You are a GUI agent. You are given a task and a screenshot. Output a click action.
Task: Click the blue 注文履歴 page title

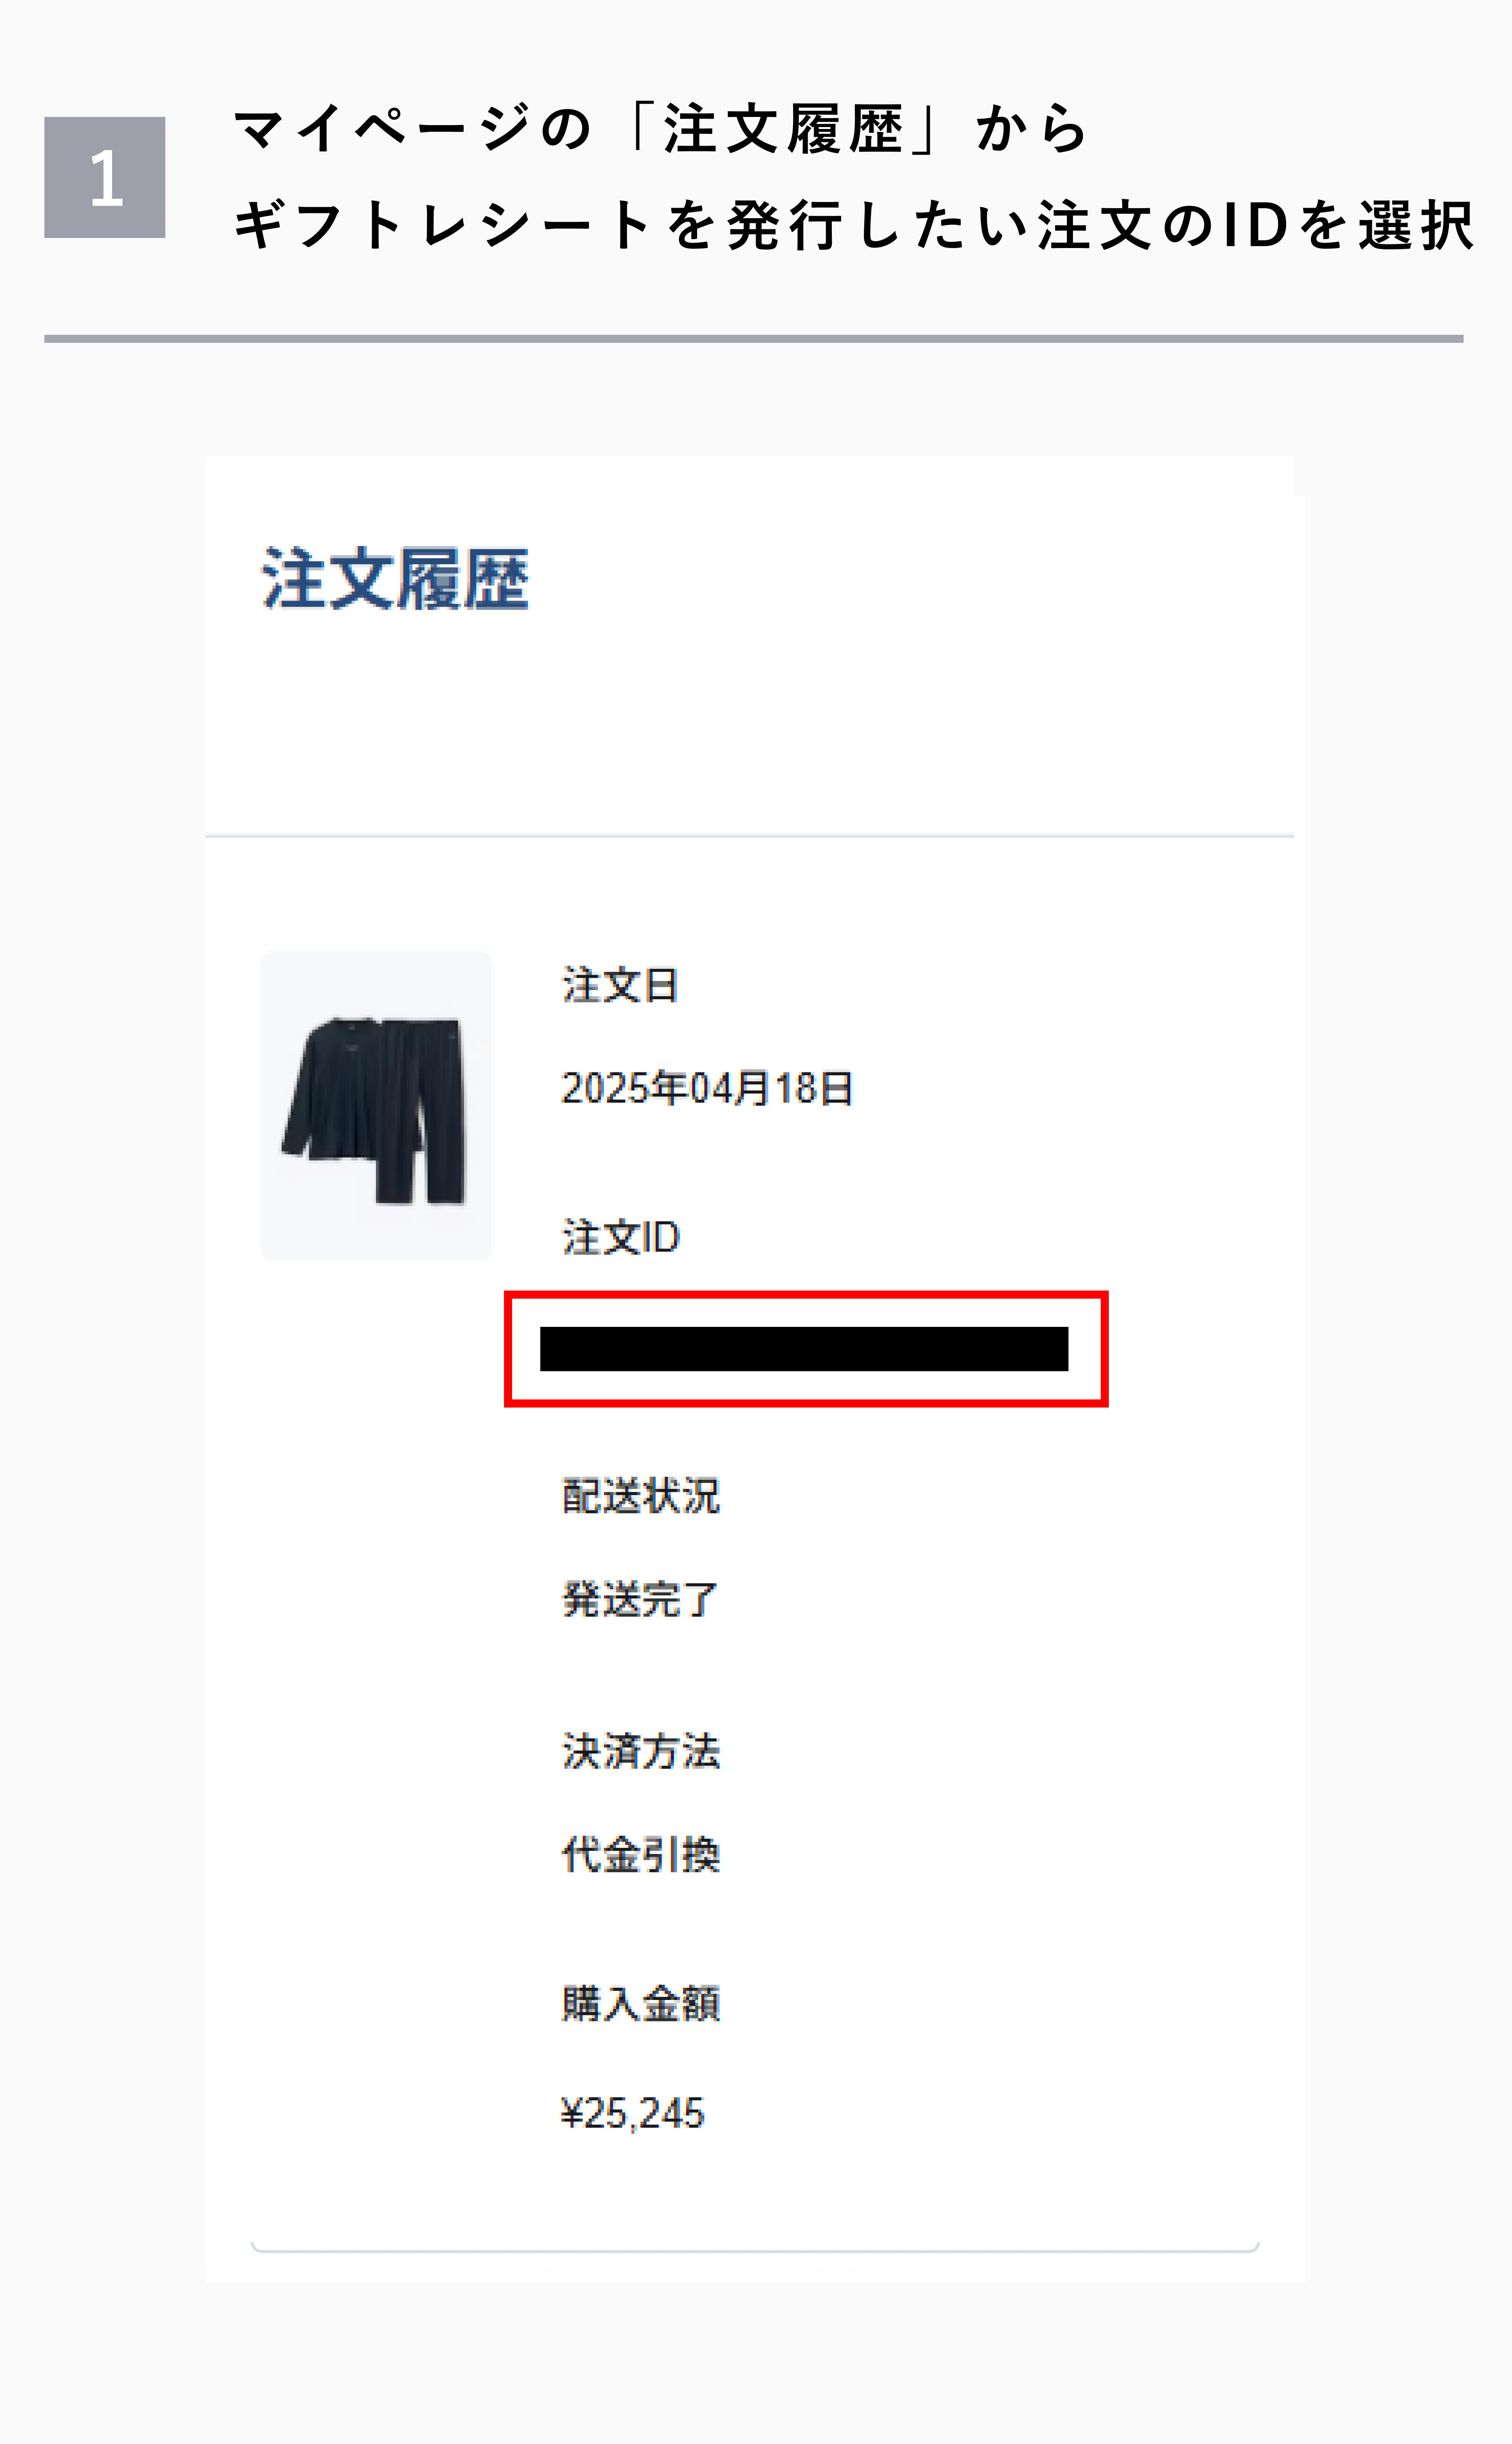[395, 579]
